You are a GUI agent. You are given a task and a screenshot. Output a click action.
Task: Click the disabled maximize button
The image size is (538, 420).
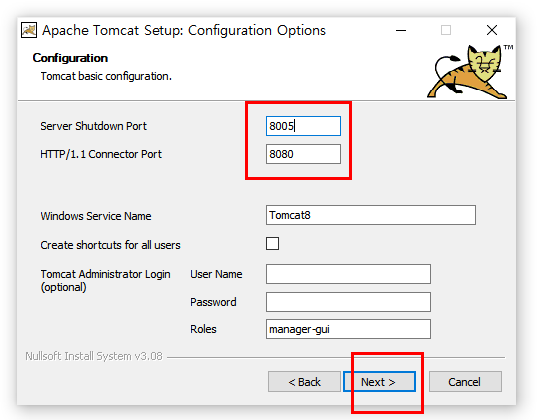pos(446,30)
